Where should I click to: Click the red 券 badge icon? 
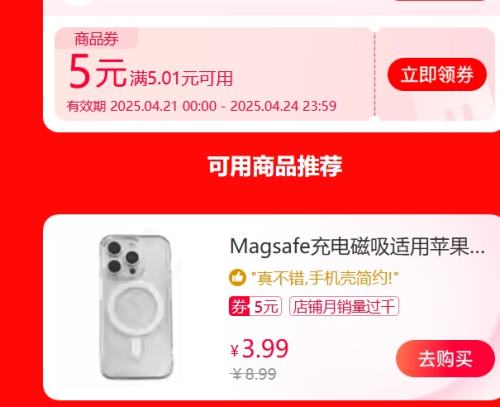click(239, 306)
